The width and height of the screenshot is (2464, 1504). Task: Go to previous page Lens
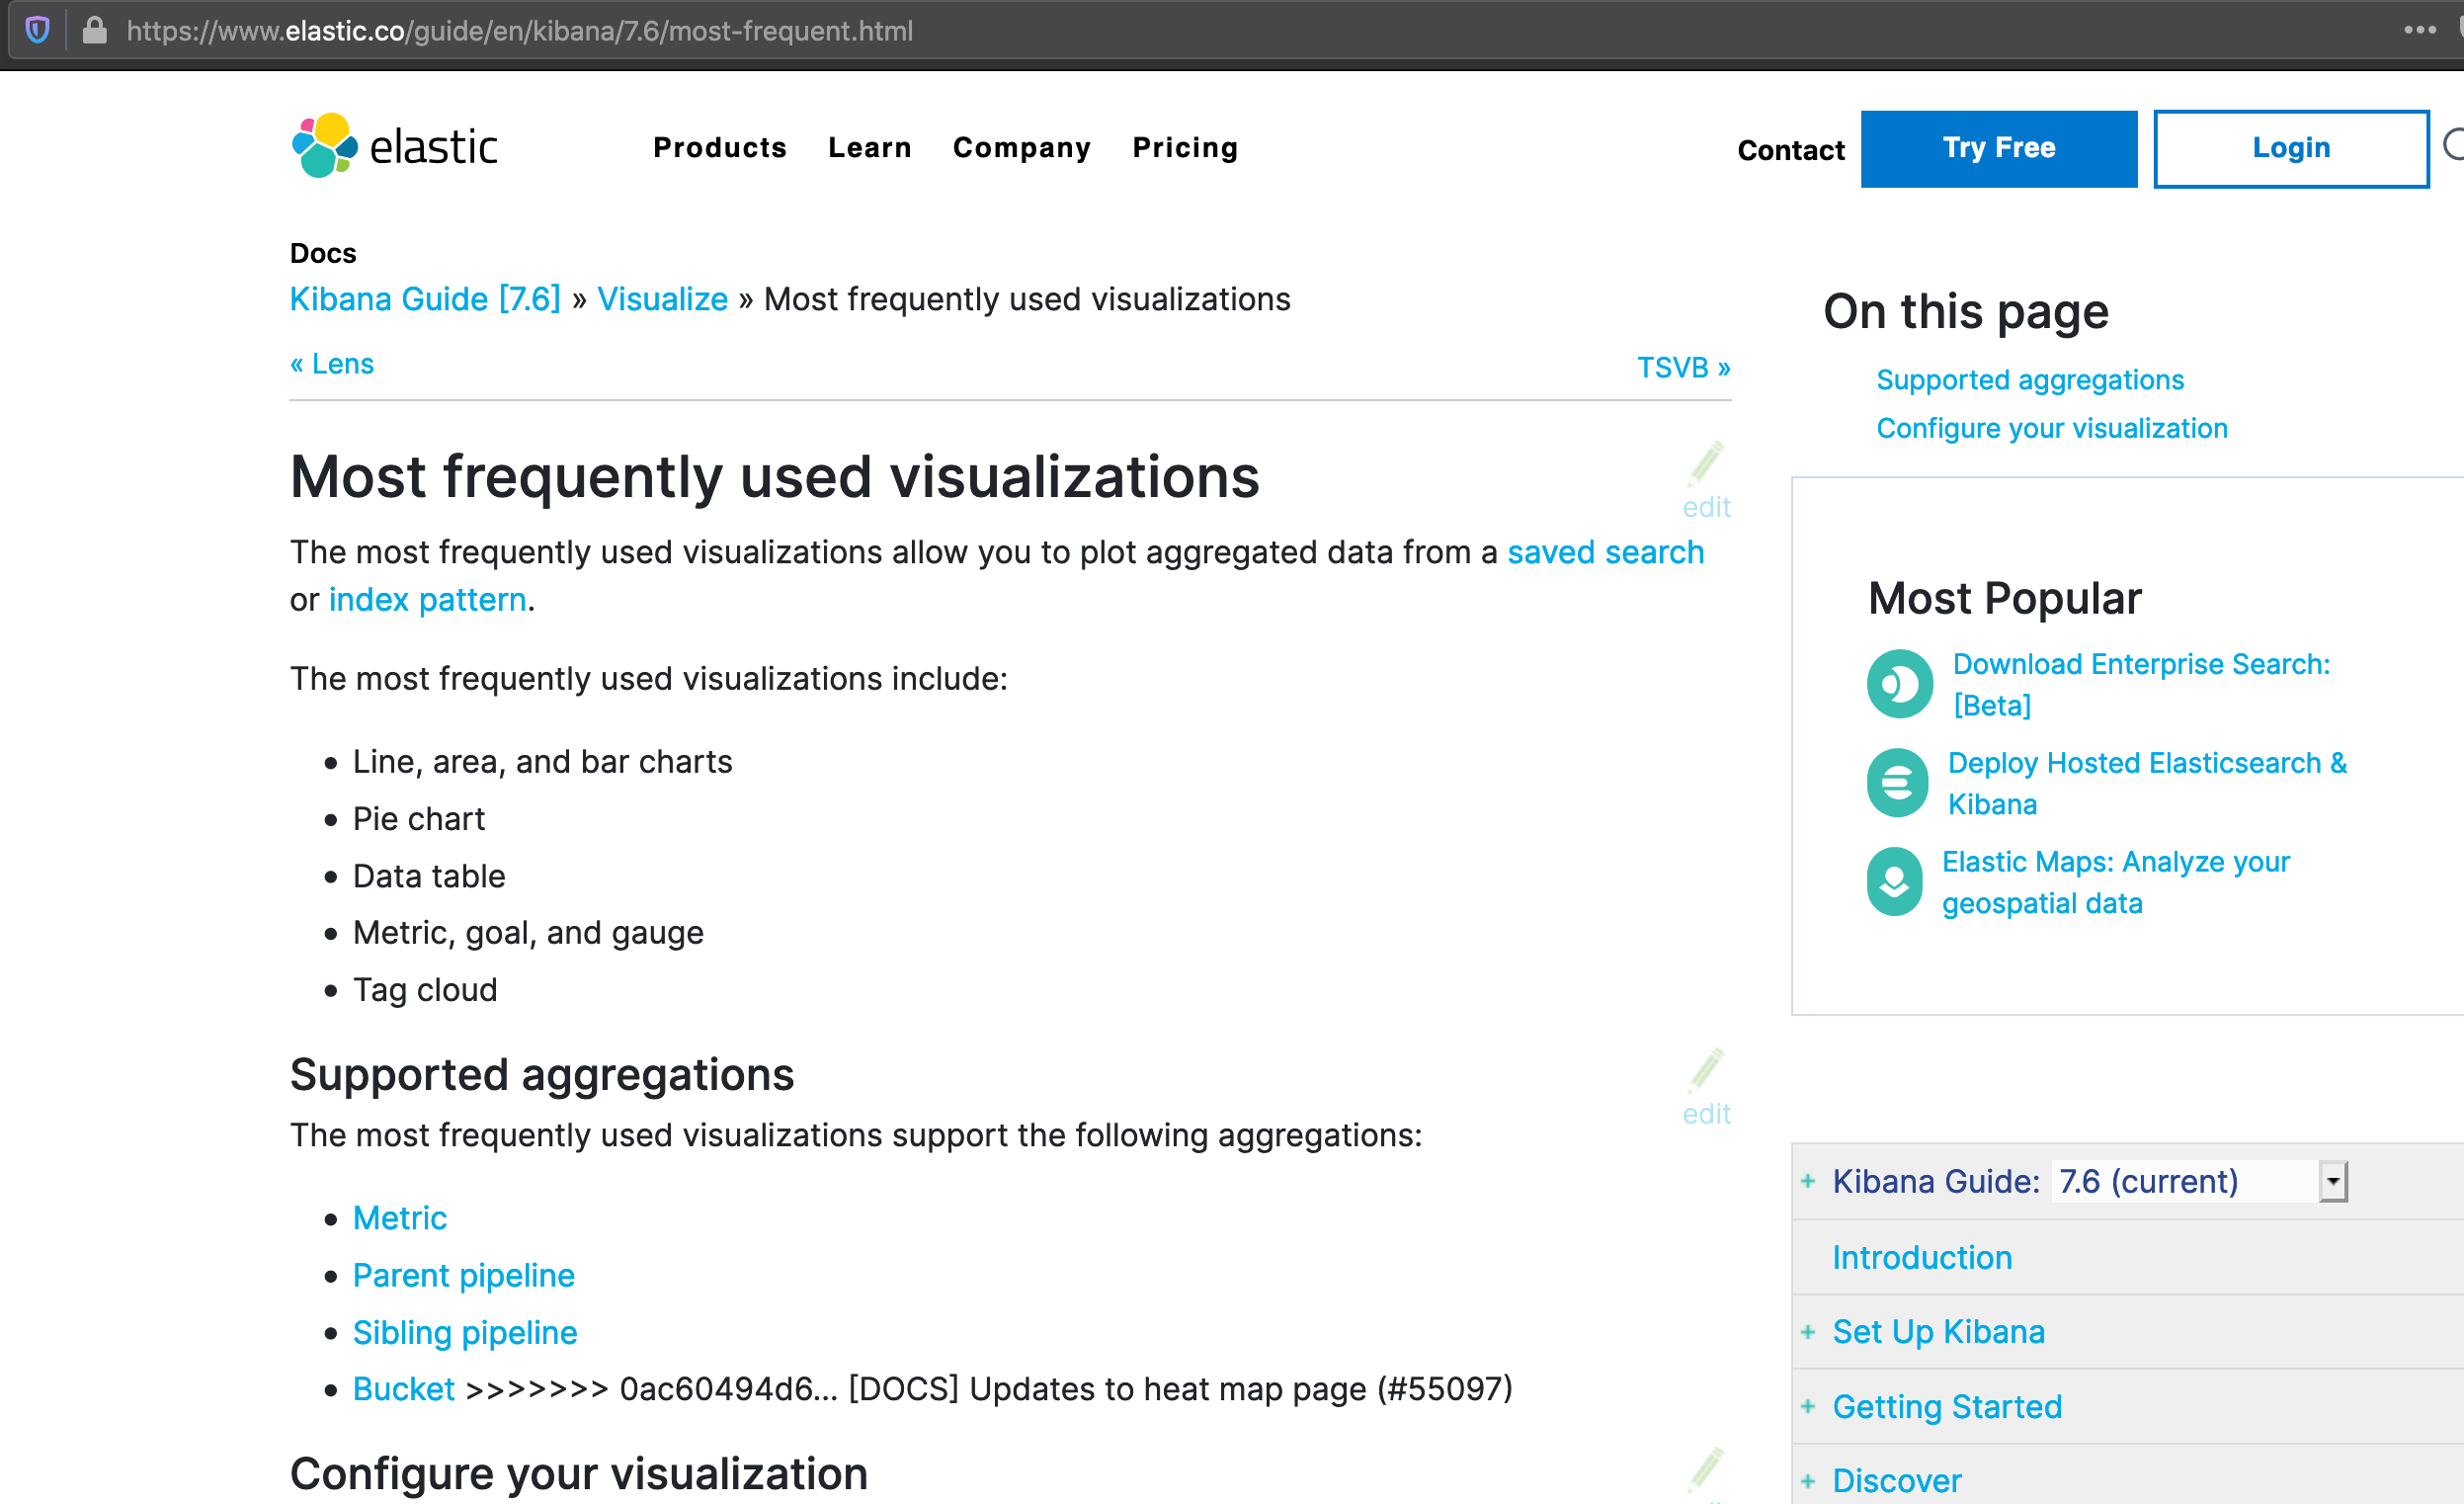(x=332, y=364)
